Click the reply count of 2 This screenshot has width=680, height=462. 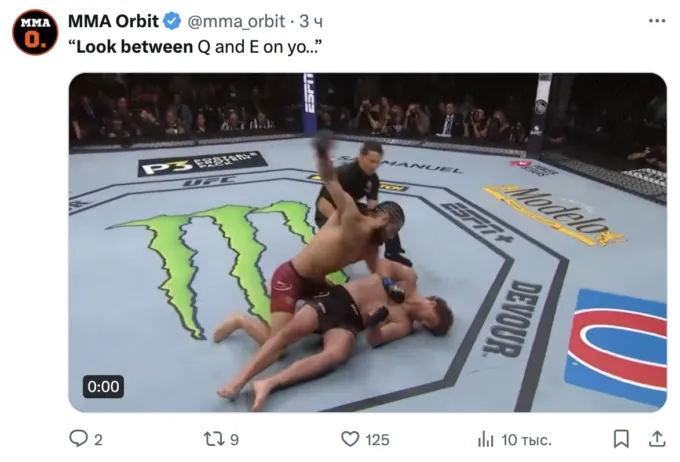(98, 440)
